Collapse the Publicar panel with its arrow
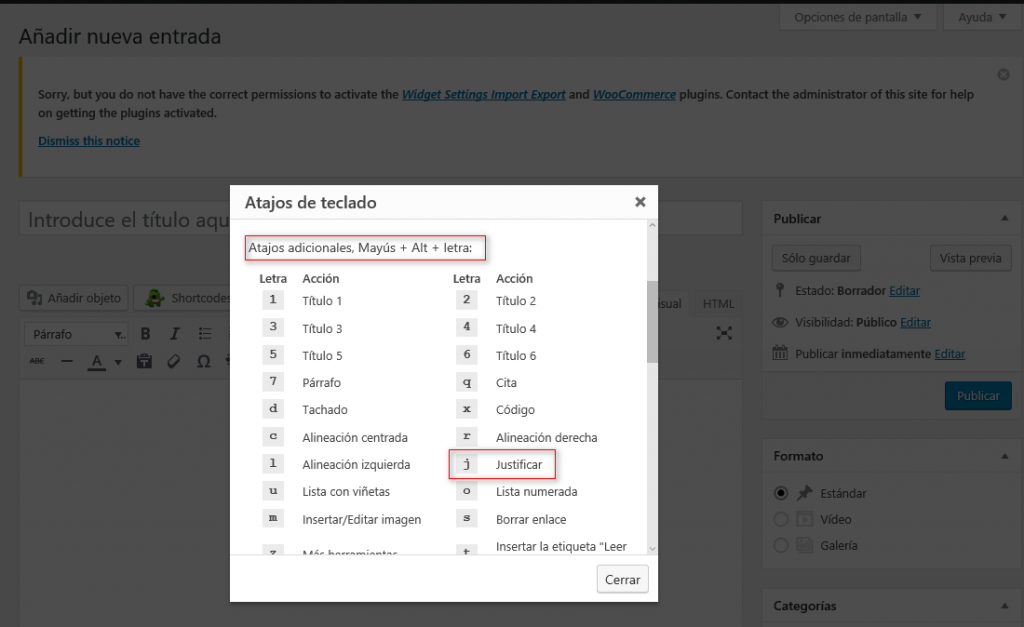This screenshot has height=627, width=1024. (1004, 218)
